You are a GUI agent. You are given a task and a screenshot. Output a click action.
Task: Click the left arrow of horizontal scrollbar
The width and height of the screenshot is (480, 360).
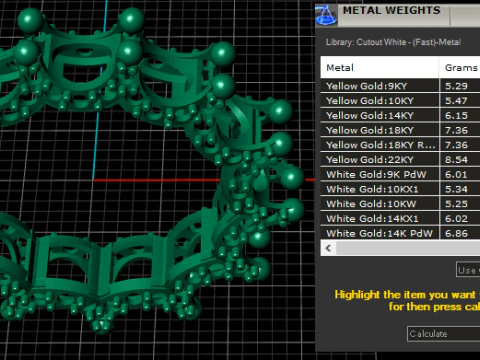click(328, 248)
